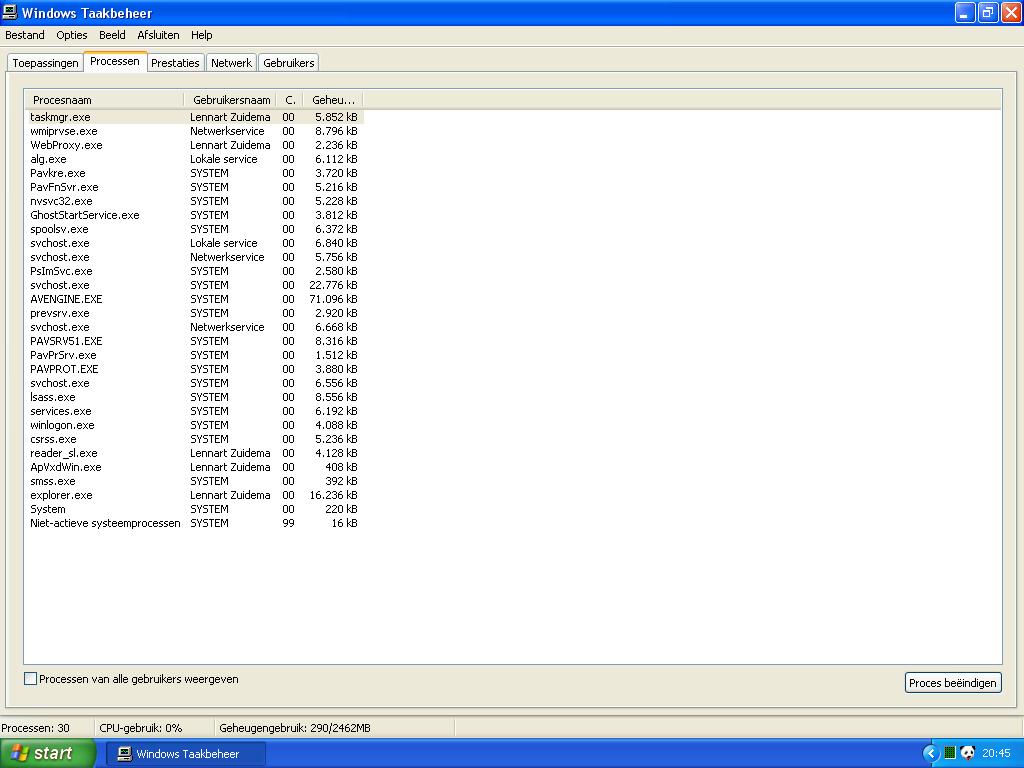1024x768 pixels.
Task: Select the winlogon.exe process
Action: tap(195, 425)
